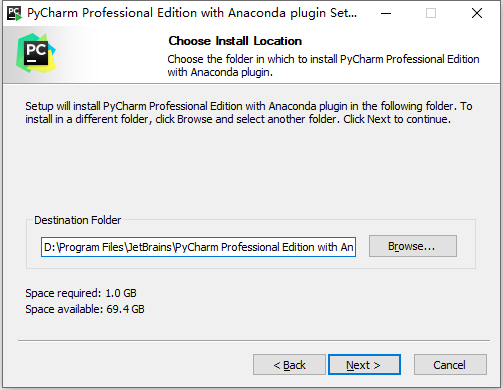This screenshot has height=390, width=503.
Task: Cancel the PyCharm installation
Action: click(450, 365)
